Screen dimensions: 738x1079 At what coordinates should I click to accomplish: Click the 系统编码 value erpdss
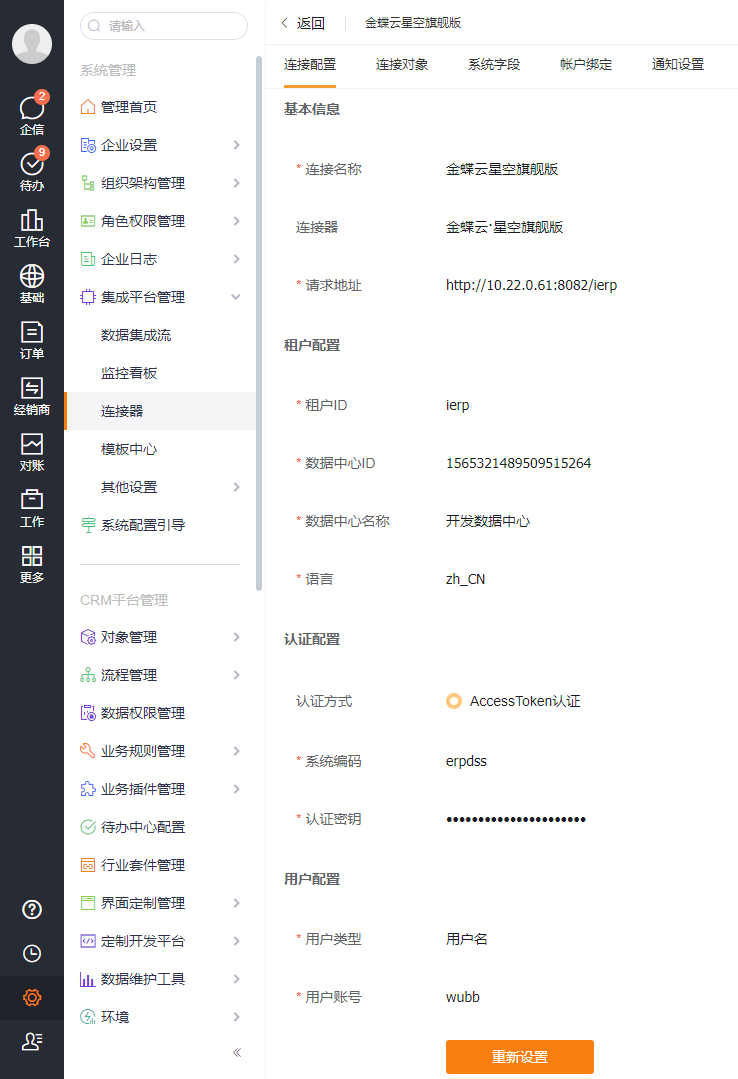pos(466,761)
